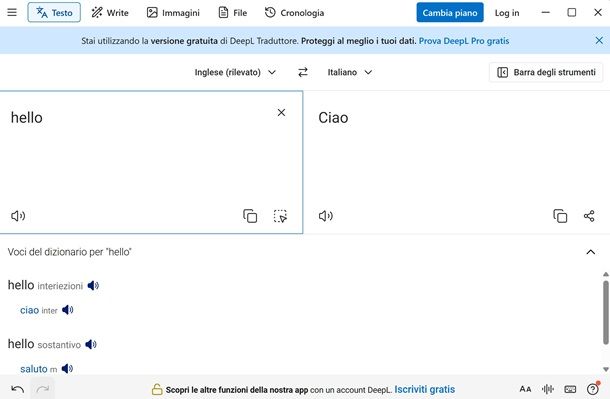Redo the last change
The width and height of the screenshot is (610, 399).
(42, 389)
